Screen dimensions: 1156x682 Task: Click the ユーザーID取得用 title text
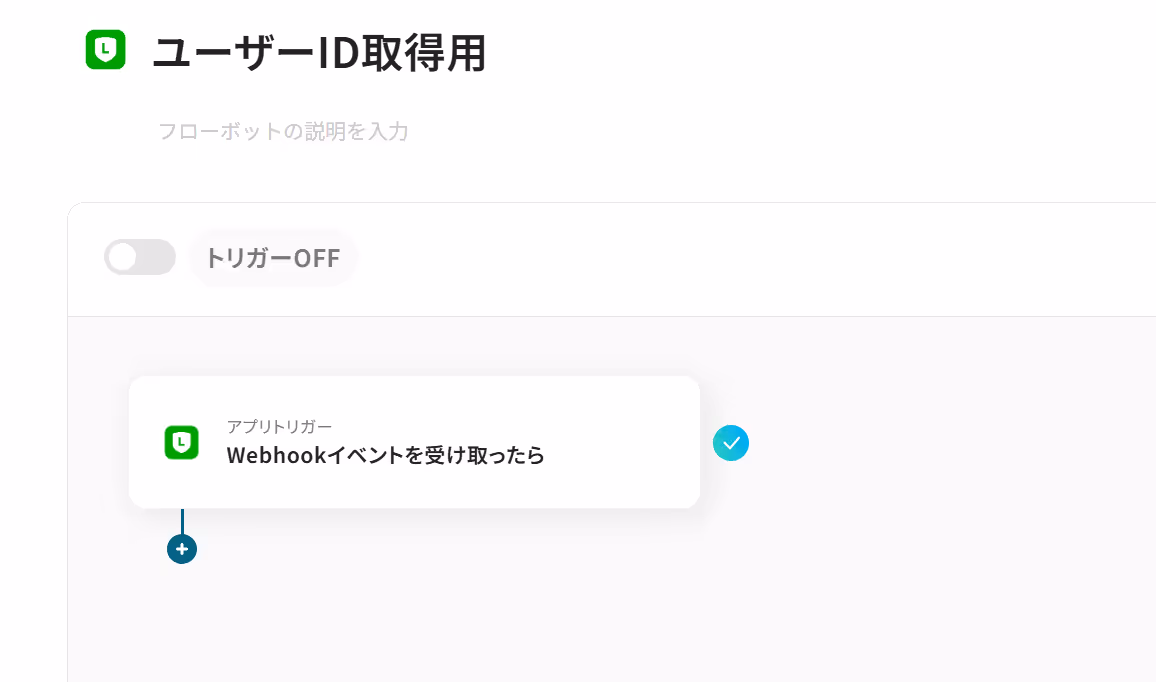pyautogui.click(x=318, y=54)
